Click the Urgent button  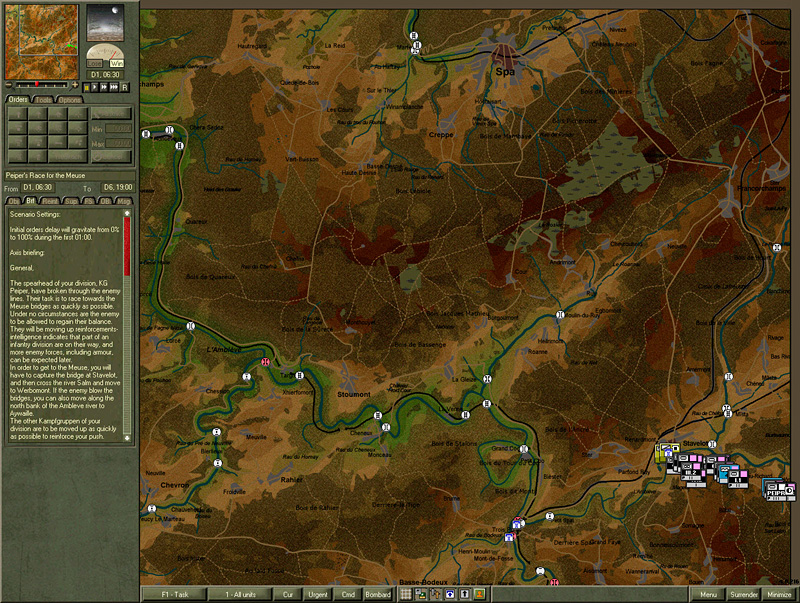click(x=318, y=594)
